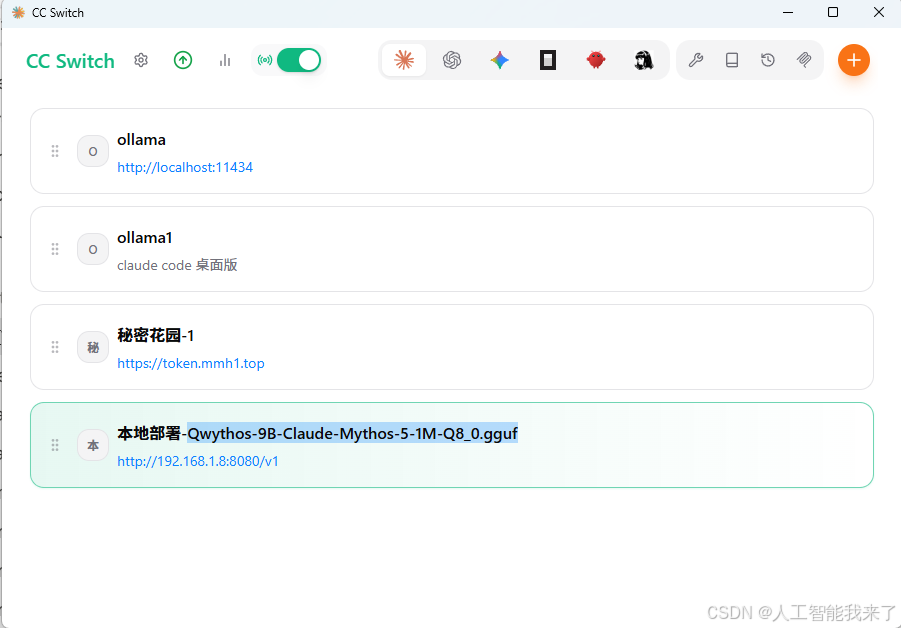Click the 'O' avatar of ollama
901x628 pixels.
coord(93,151)
